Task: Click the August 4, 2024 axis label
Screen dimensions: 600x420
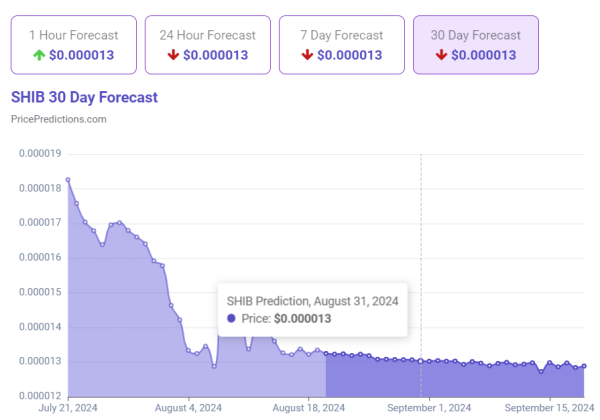Action: (x=190, y=408)
